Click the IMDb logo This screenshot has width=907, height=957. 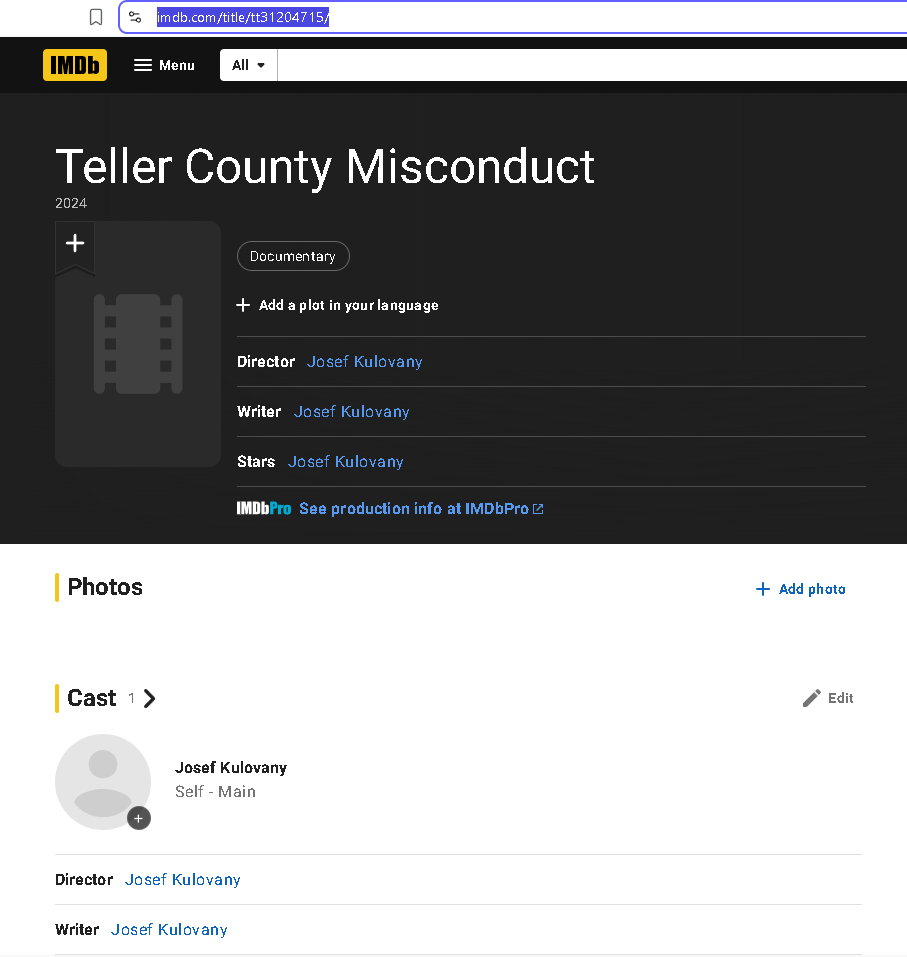75,65
